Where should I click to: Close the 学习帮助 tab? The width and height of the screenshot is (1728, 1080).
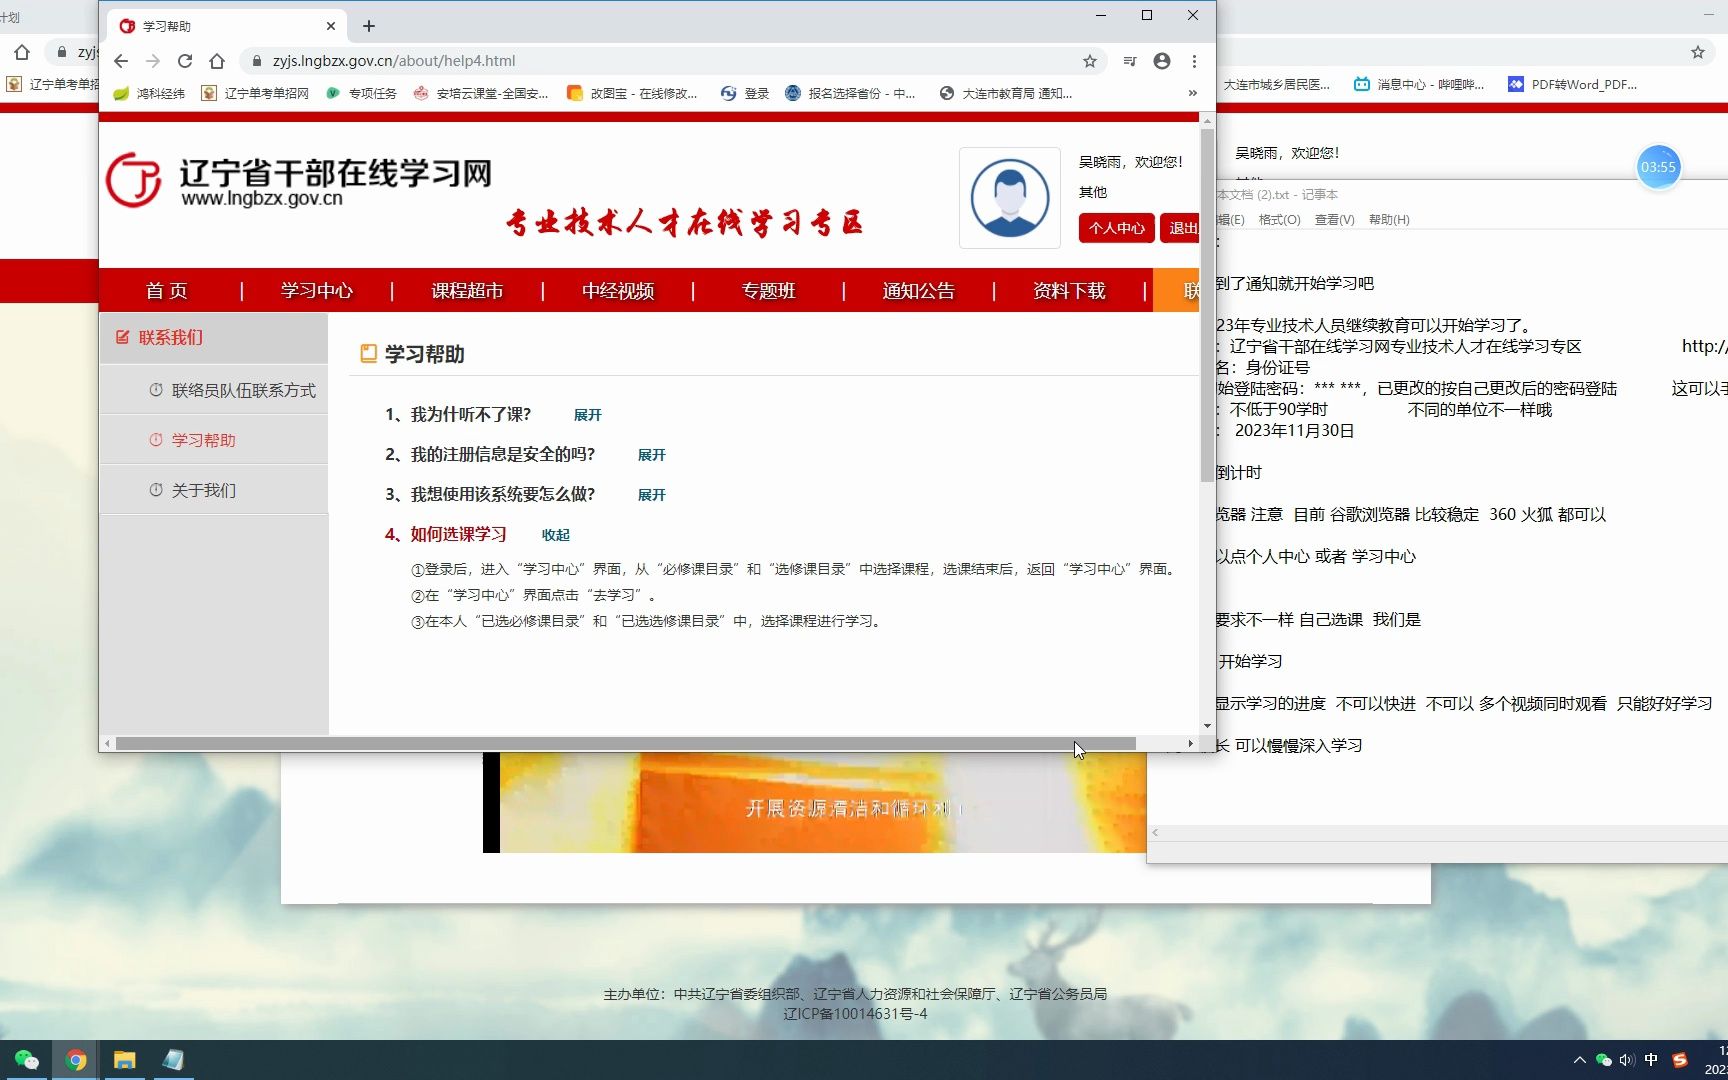[x=331, y=26]
